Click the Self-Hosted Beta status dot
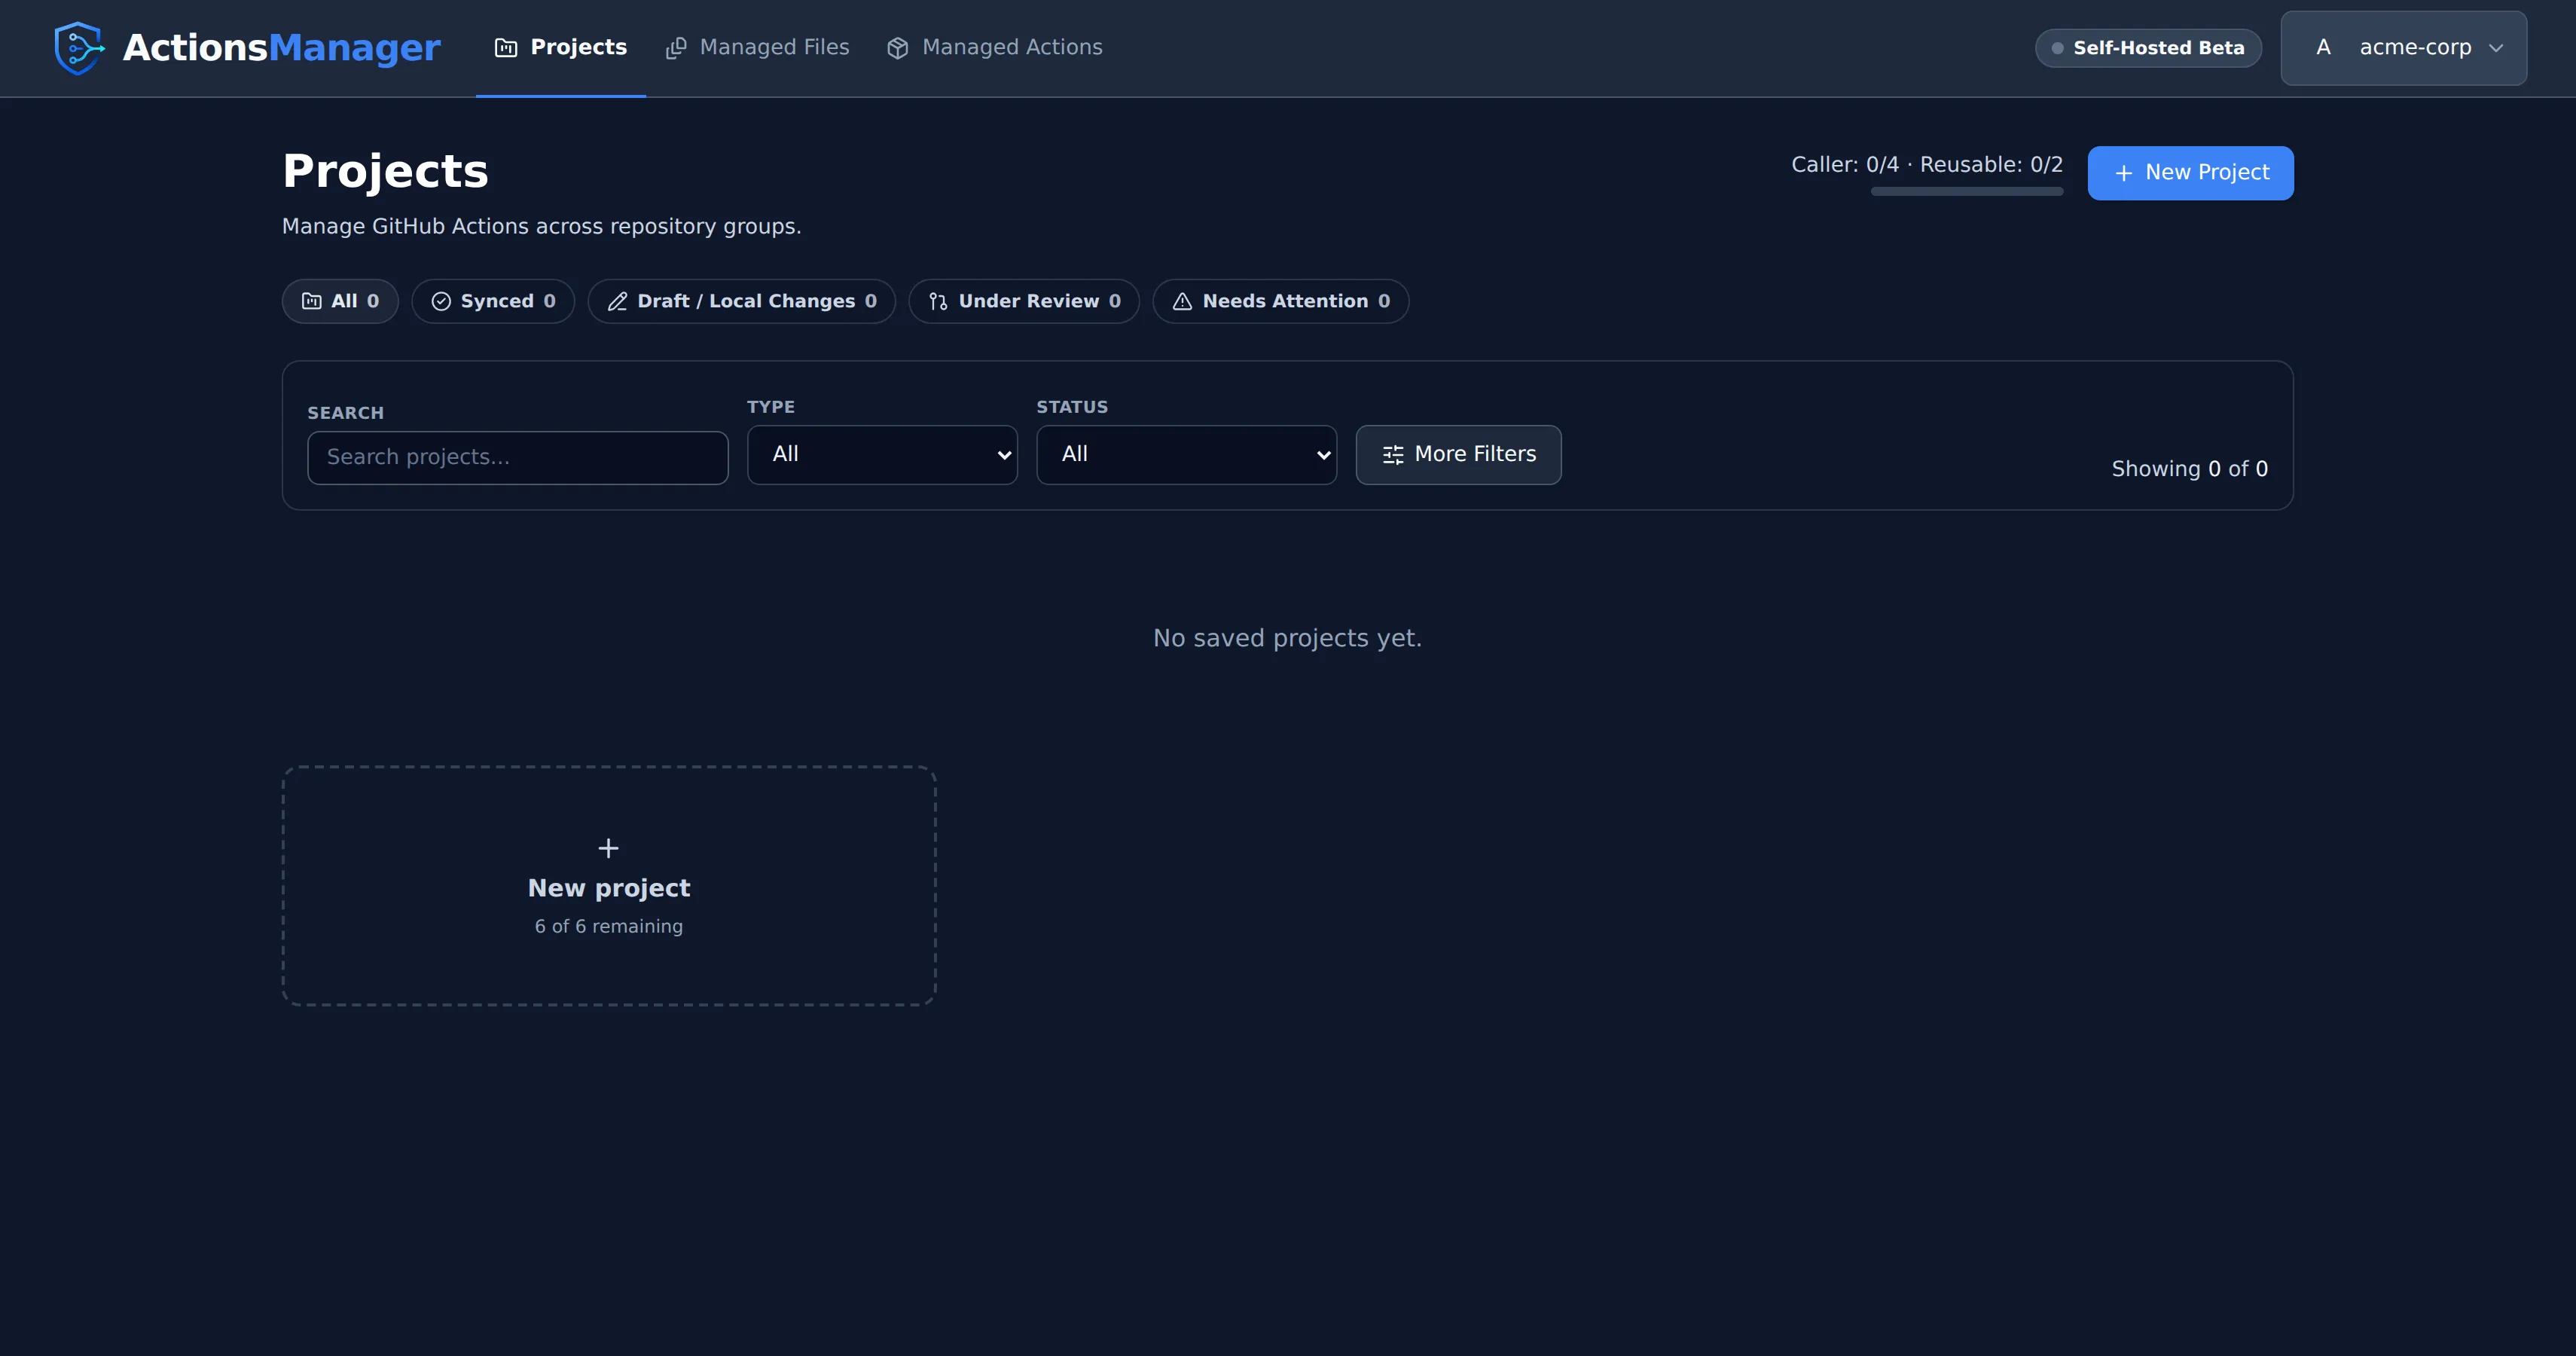 2057,48
